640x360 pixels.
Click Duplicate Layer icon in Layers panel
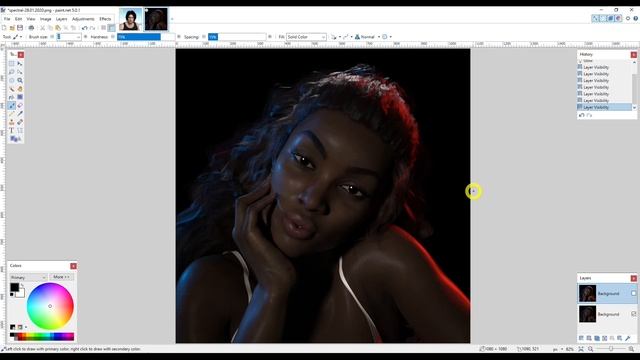coord(597,338)
